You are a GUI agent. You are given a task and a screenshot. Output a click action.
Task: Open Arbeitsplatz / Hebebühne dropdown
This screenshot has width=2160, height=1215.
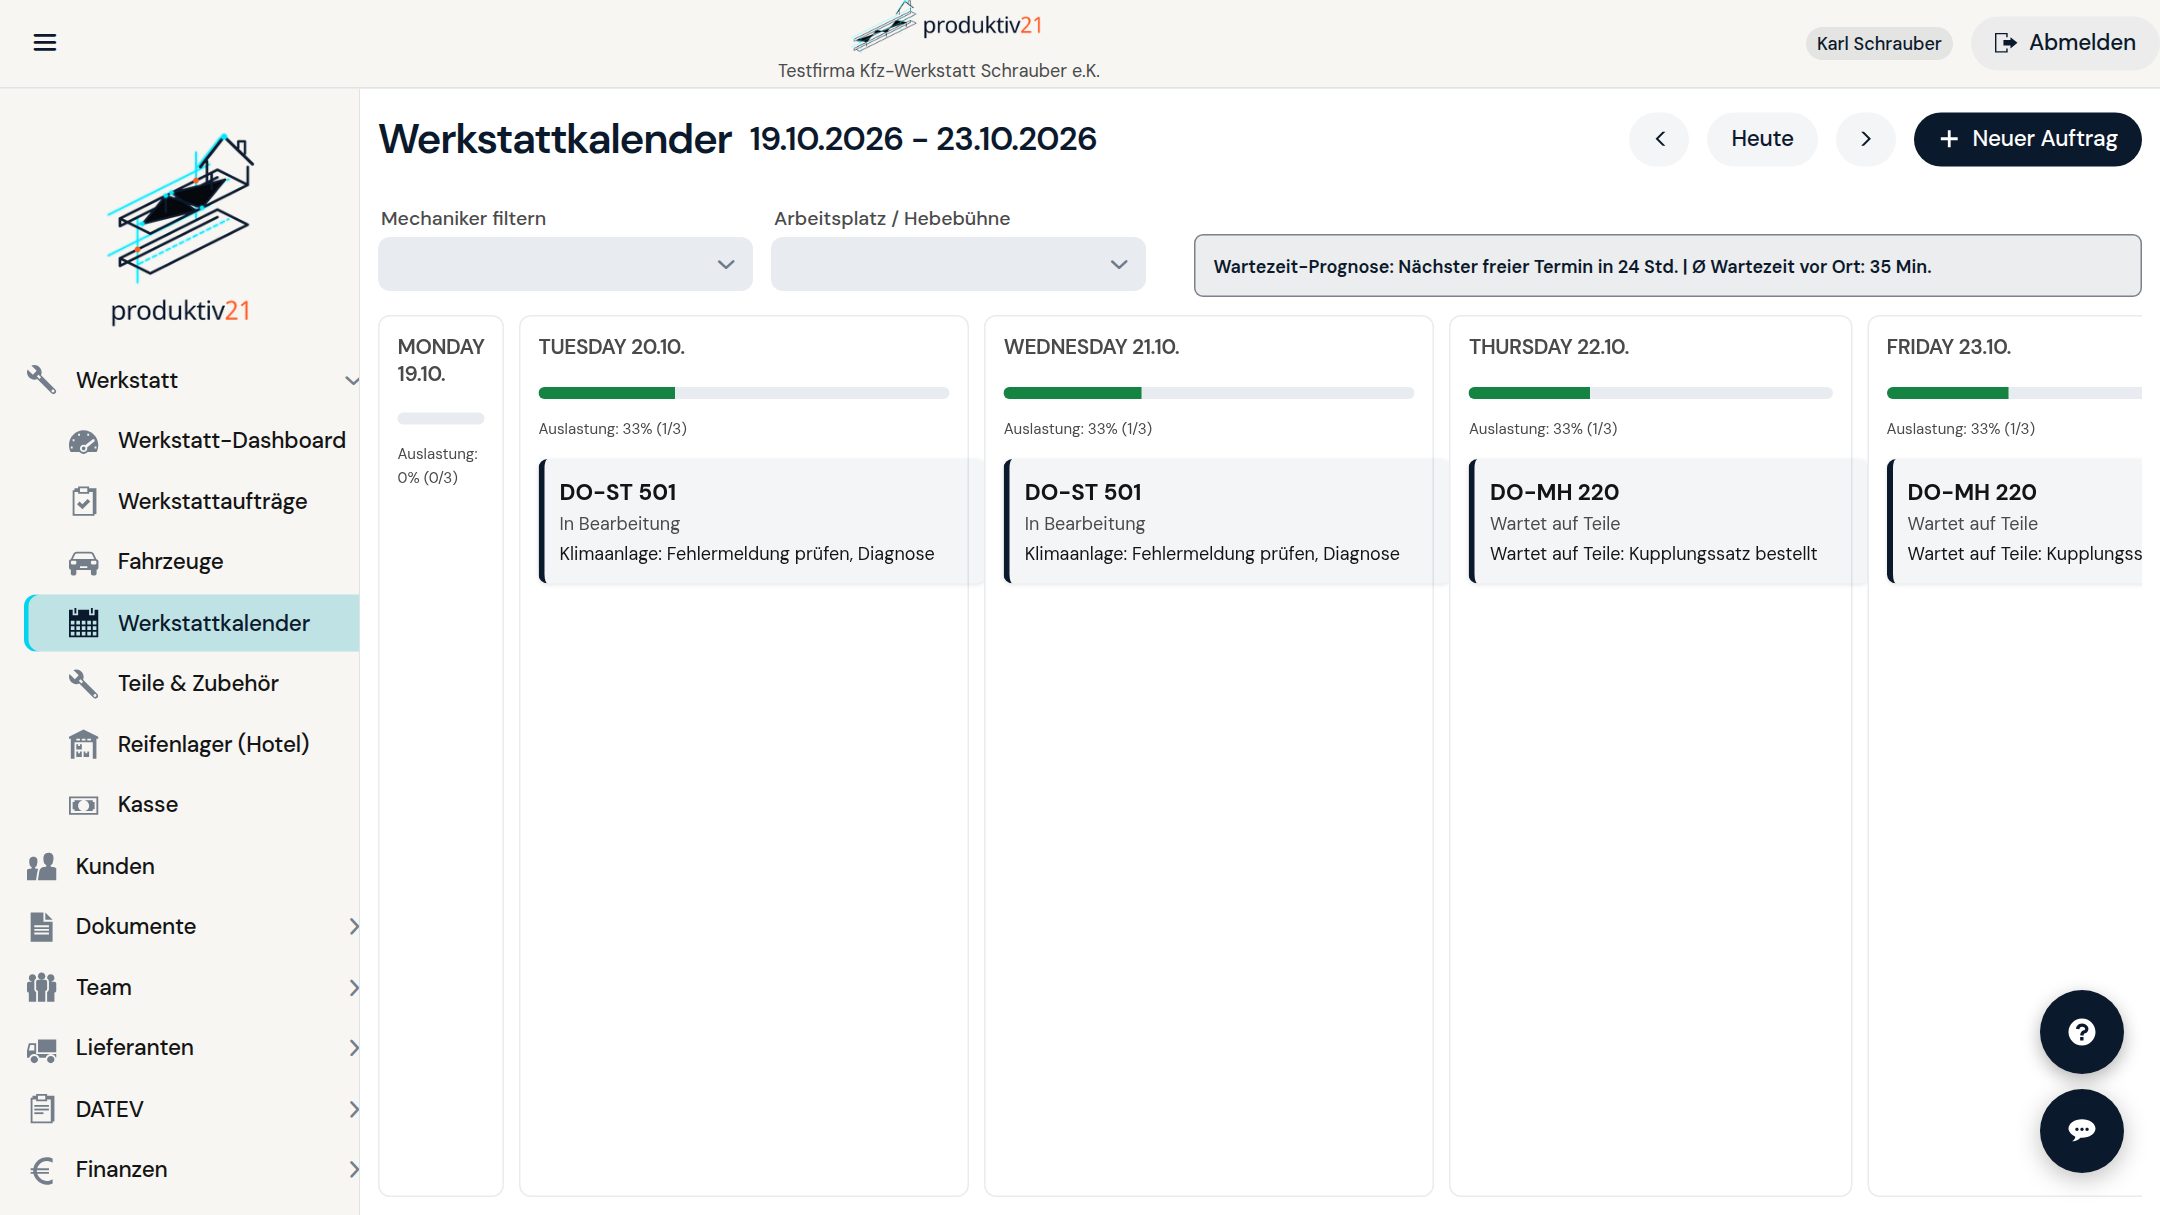click(958, 264)
